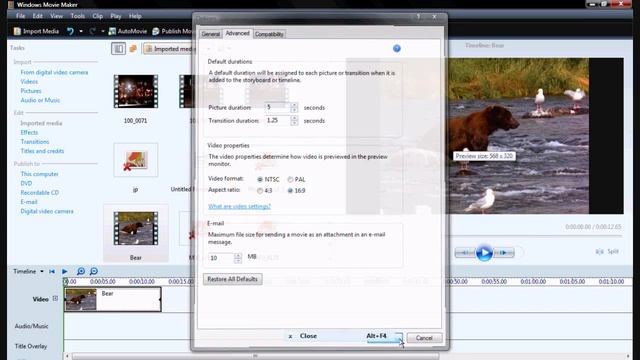This screenshot has height=360, width=640.
Task: Open Effects in the Tasks pane
Action: point(29,132)
